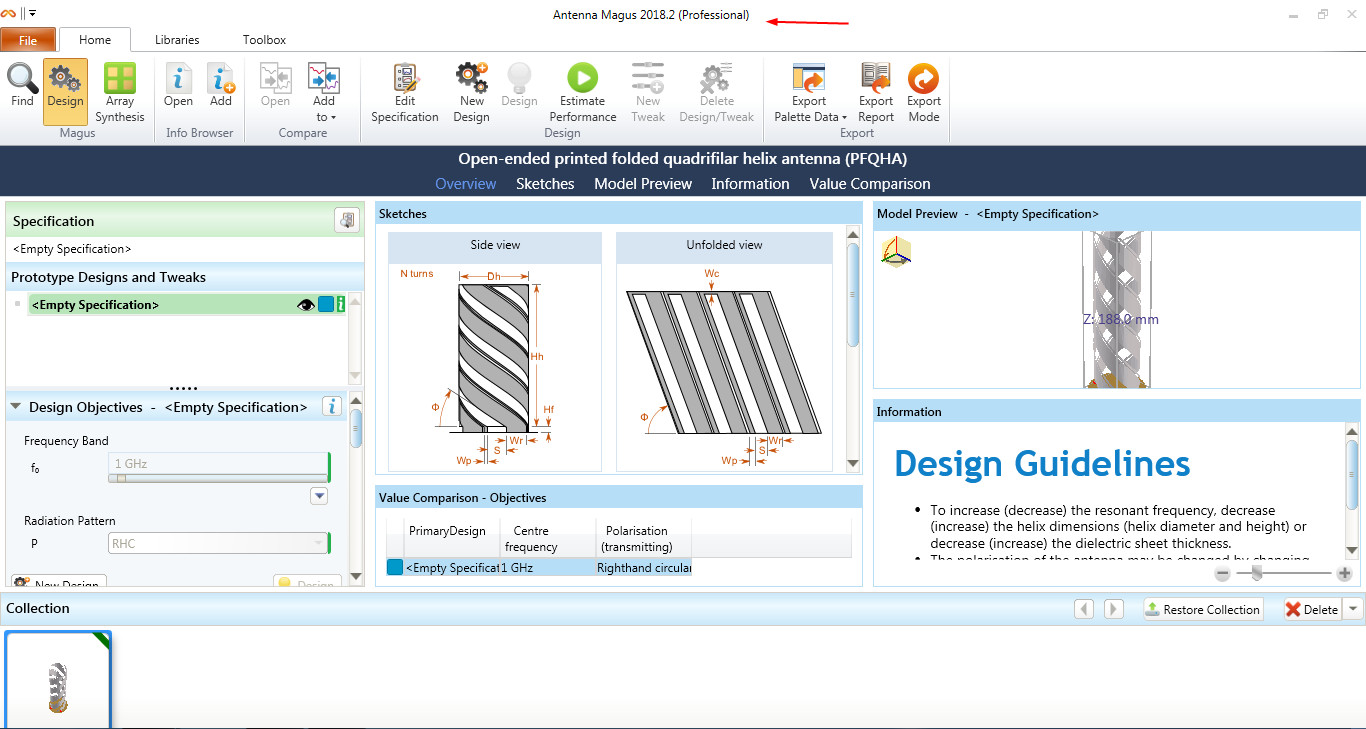The image size is (1366, 729).
Task: Go to the Overview view
Action: (466, 184)
